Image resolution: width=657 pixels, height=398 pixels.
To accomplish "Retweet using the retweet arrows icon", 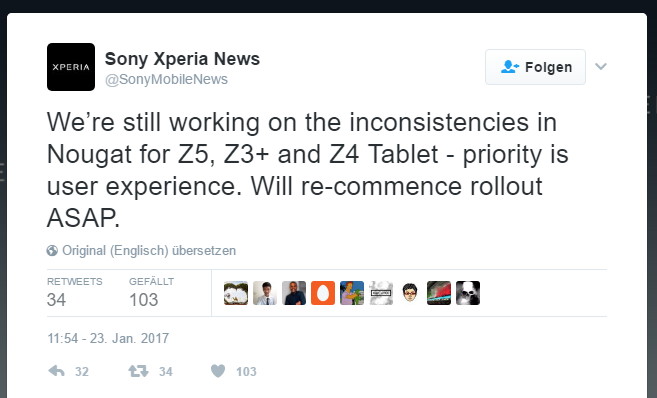I will (138, 371).
